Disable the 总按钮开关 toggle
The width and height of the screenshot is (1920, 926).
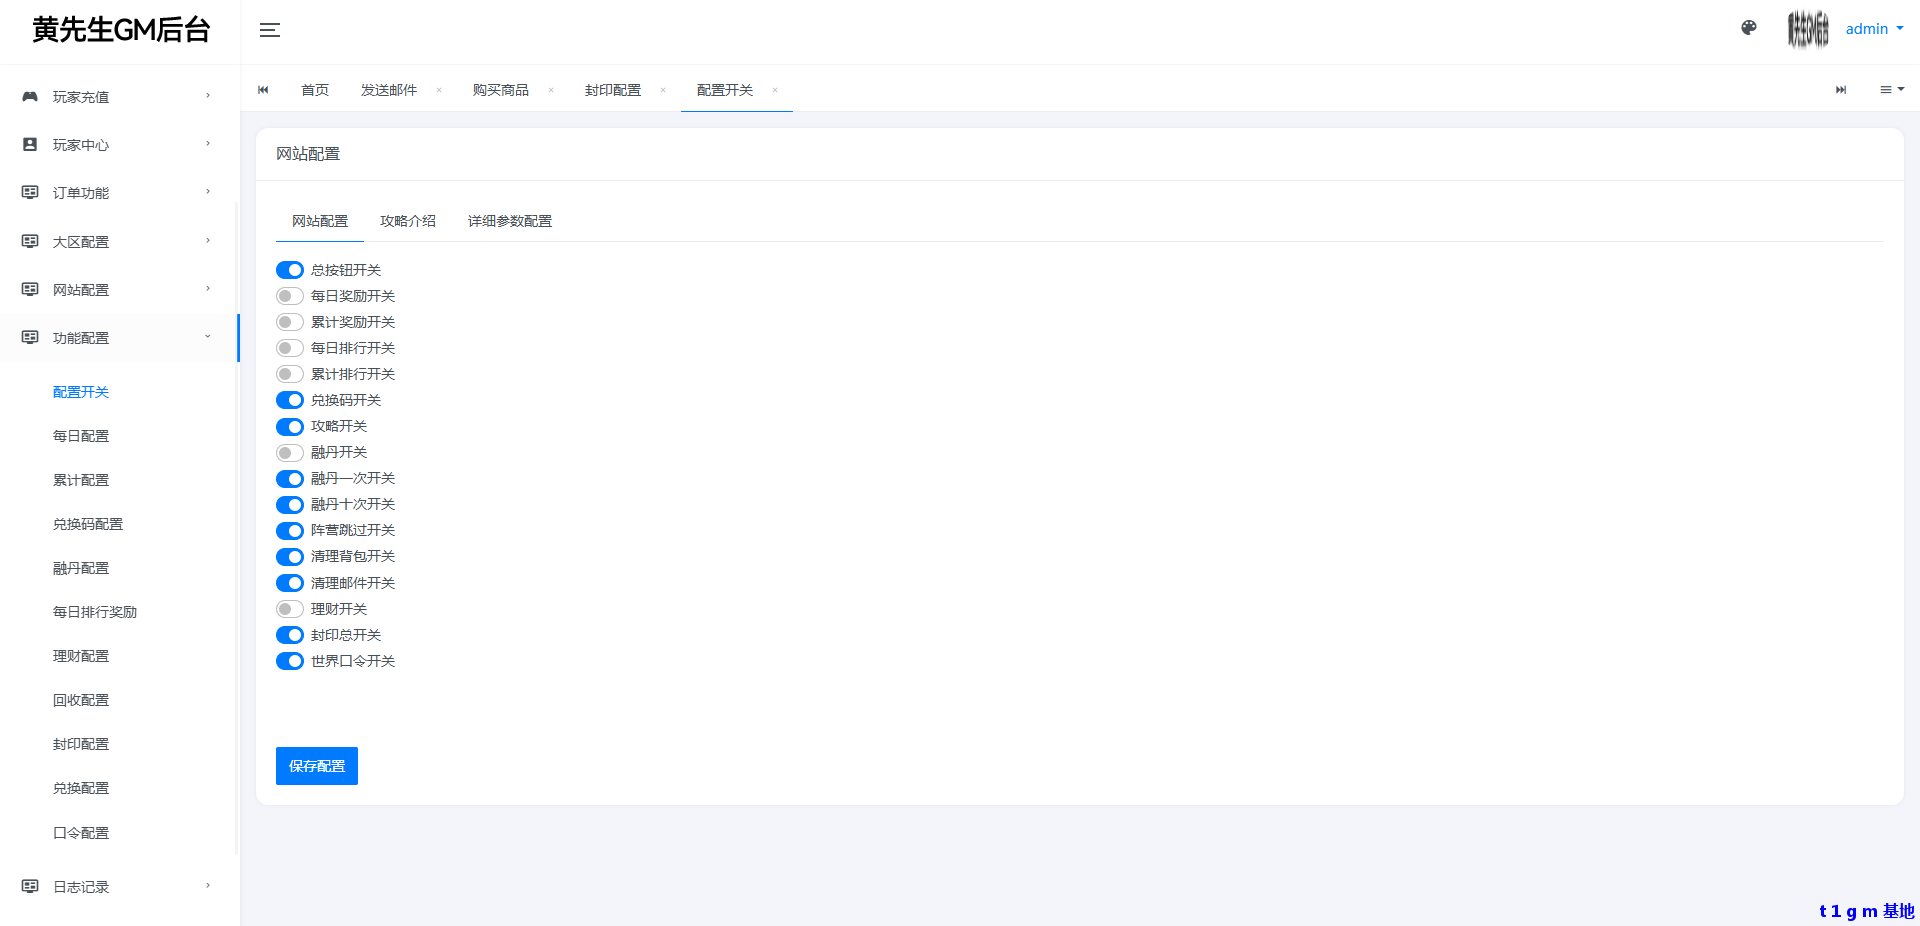point(290,270)
